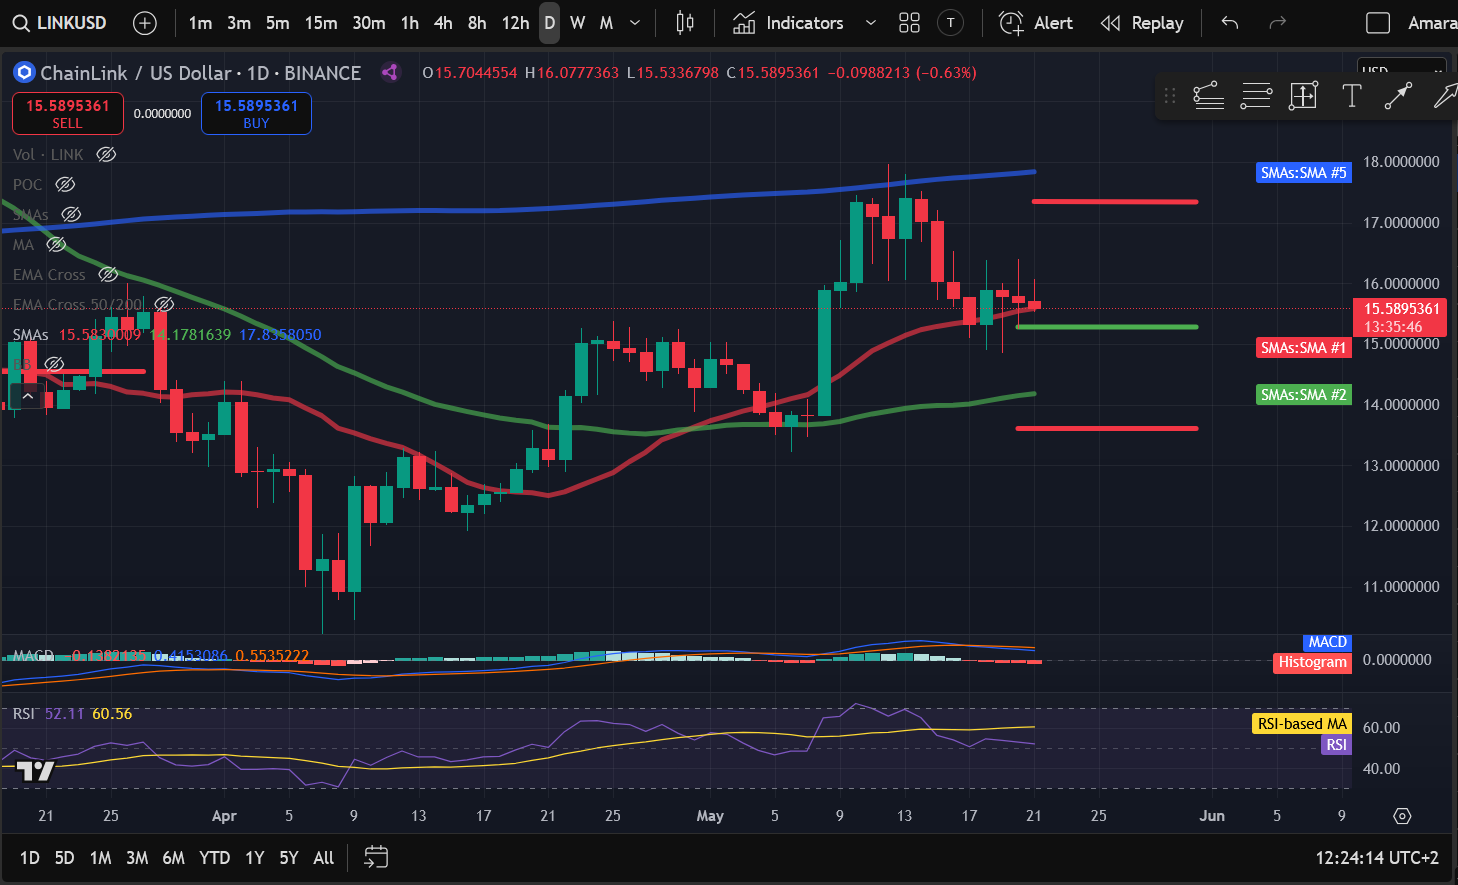Click the ChainLink symbol logo
Image resolution: width=1458 pixels, height=885 pixels.
tap(24, 72)
